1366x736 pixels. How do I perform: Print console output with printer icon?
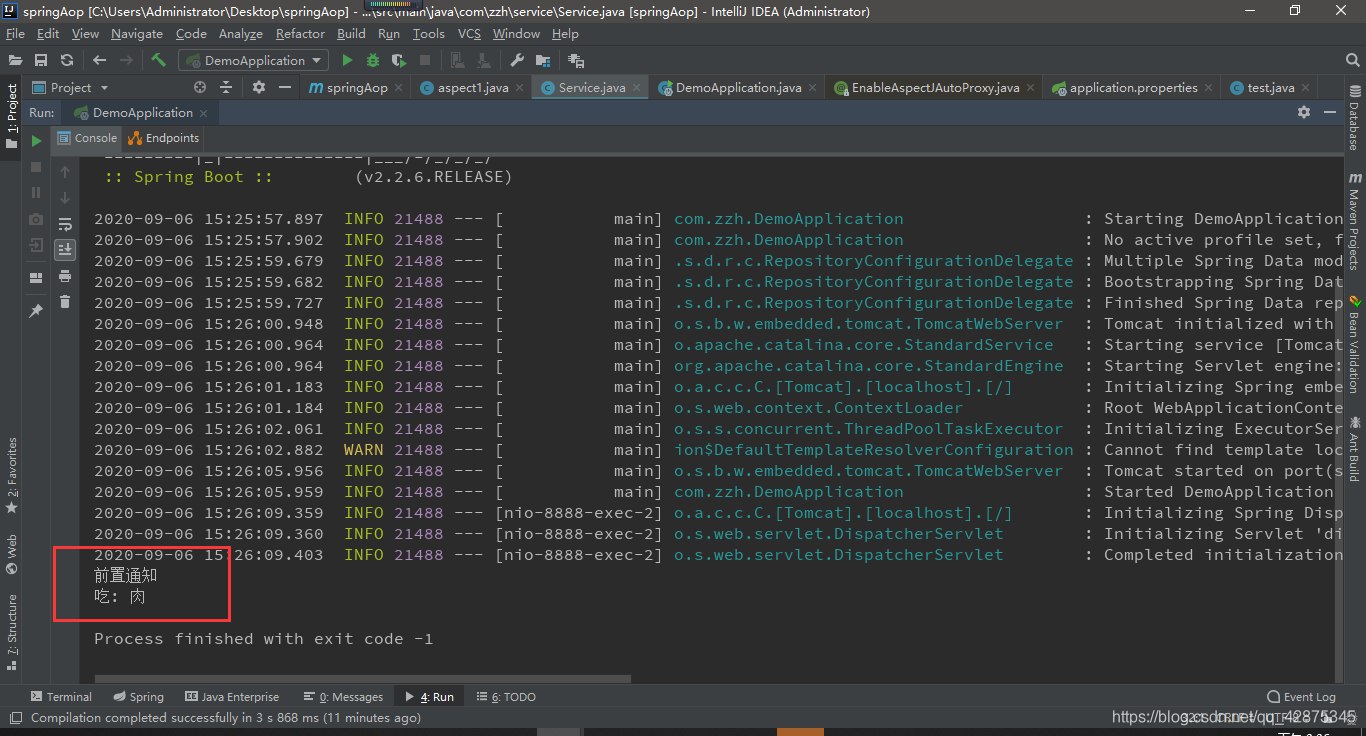pyautogui.click(x=65, y=275)
